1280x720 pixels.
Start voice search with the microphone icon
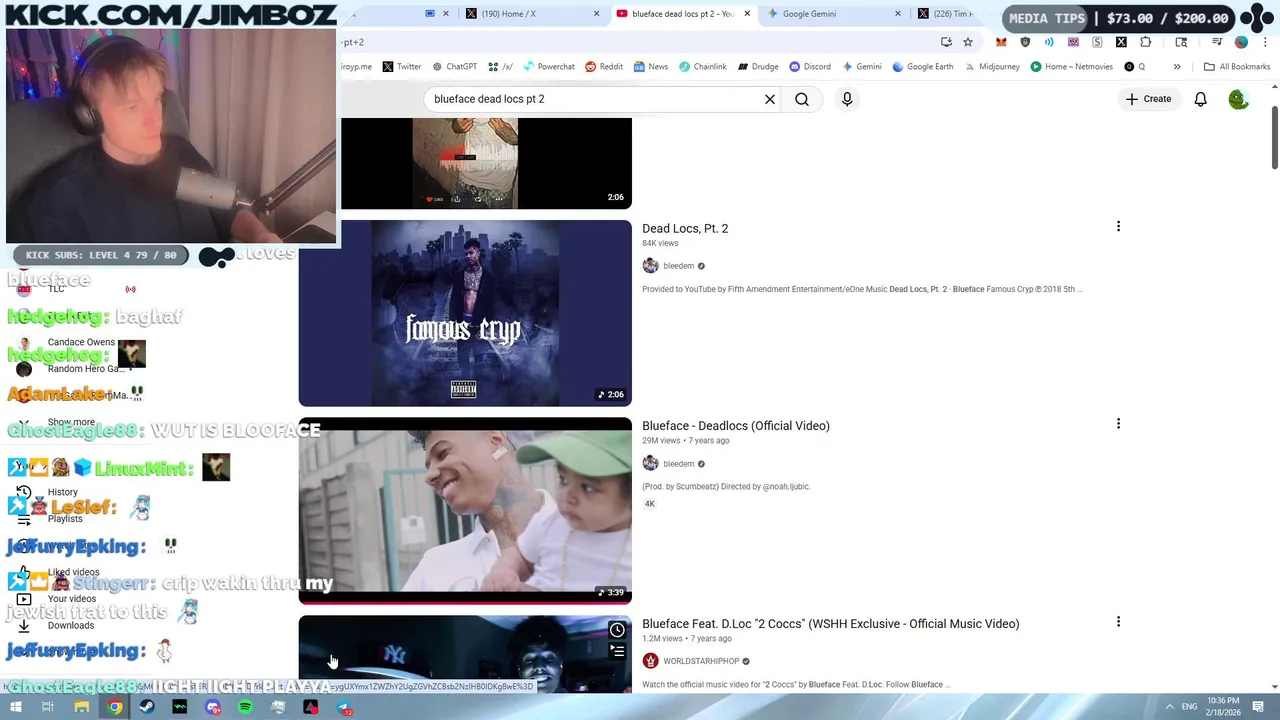pyautogui.click(x=847, y=99)
